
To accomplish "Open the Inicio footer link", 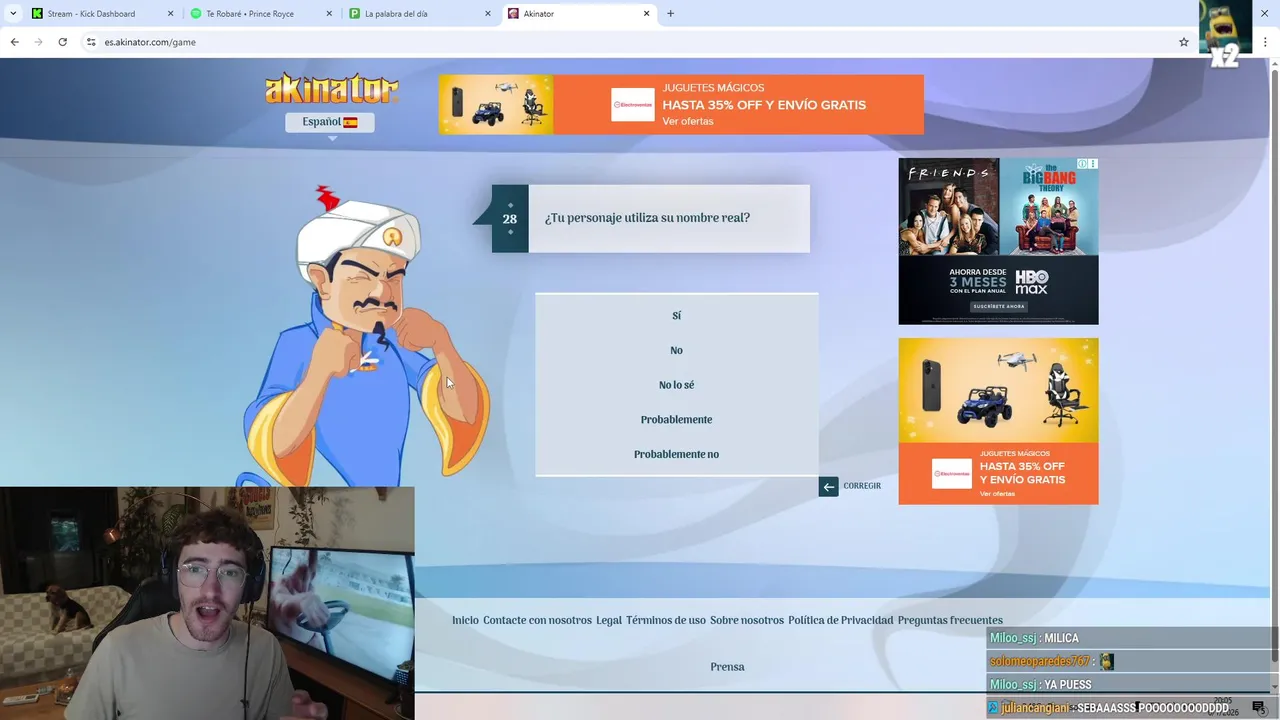I will pyautogui.click(x=465, y=620).
